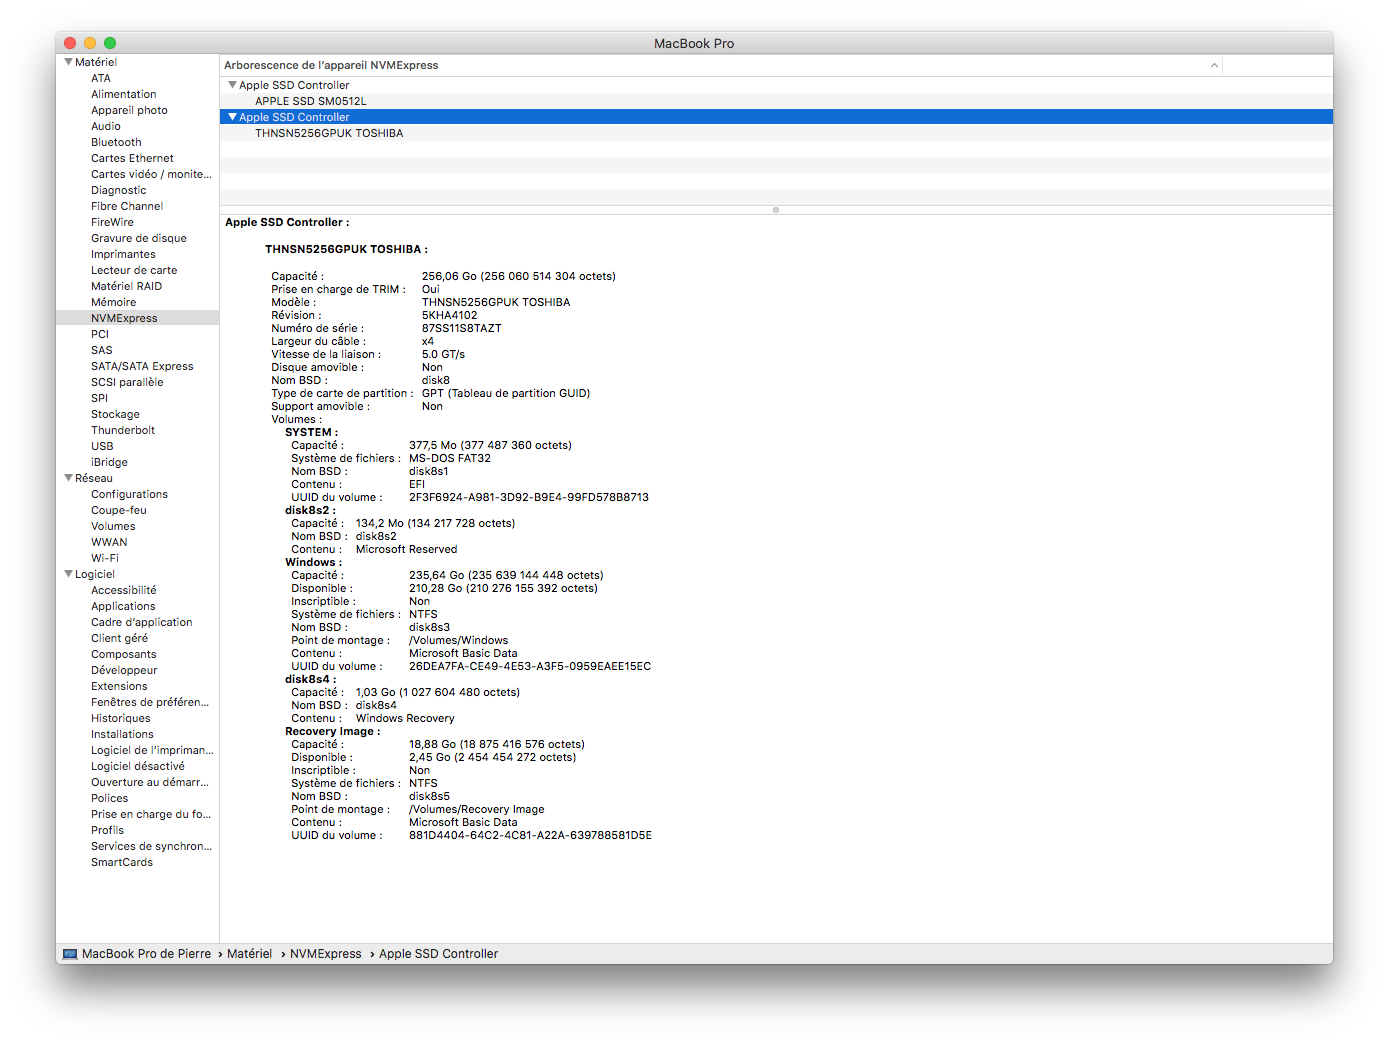Open SmartCards entry
1389x1044 pixels.
coord(122,862)
